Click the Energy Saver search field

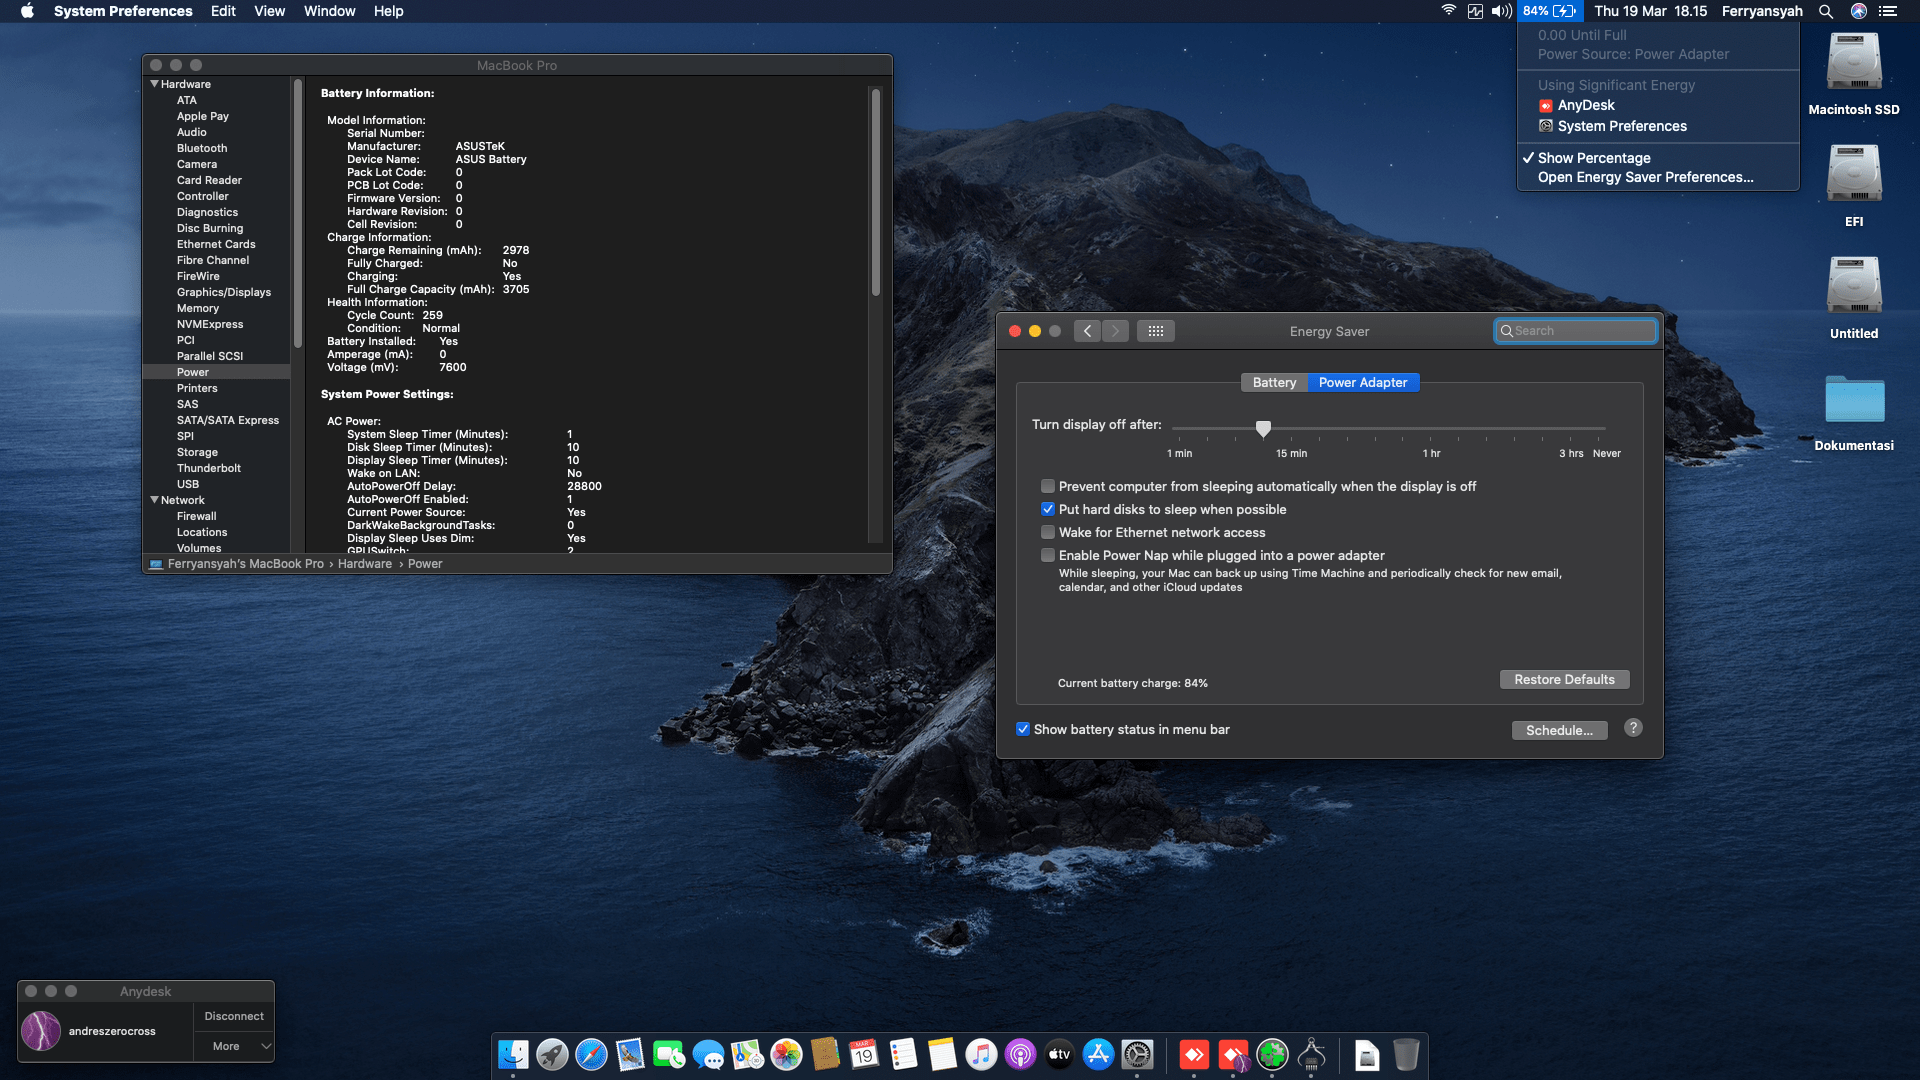1576,331
